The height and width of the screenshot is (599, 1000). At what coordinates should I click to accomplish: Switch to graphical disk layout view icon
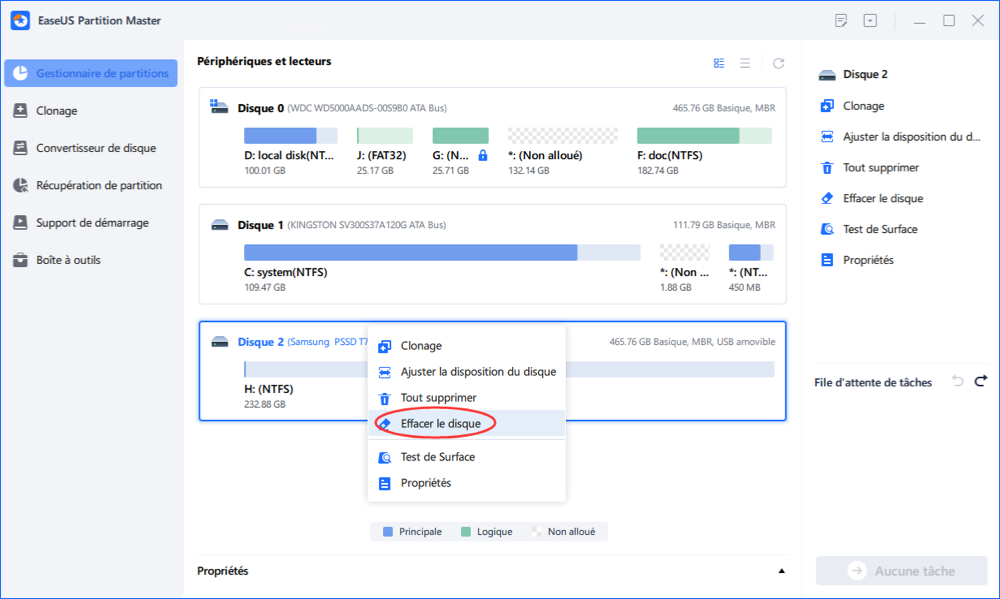tap(719, 63)
